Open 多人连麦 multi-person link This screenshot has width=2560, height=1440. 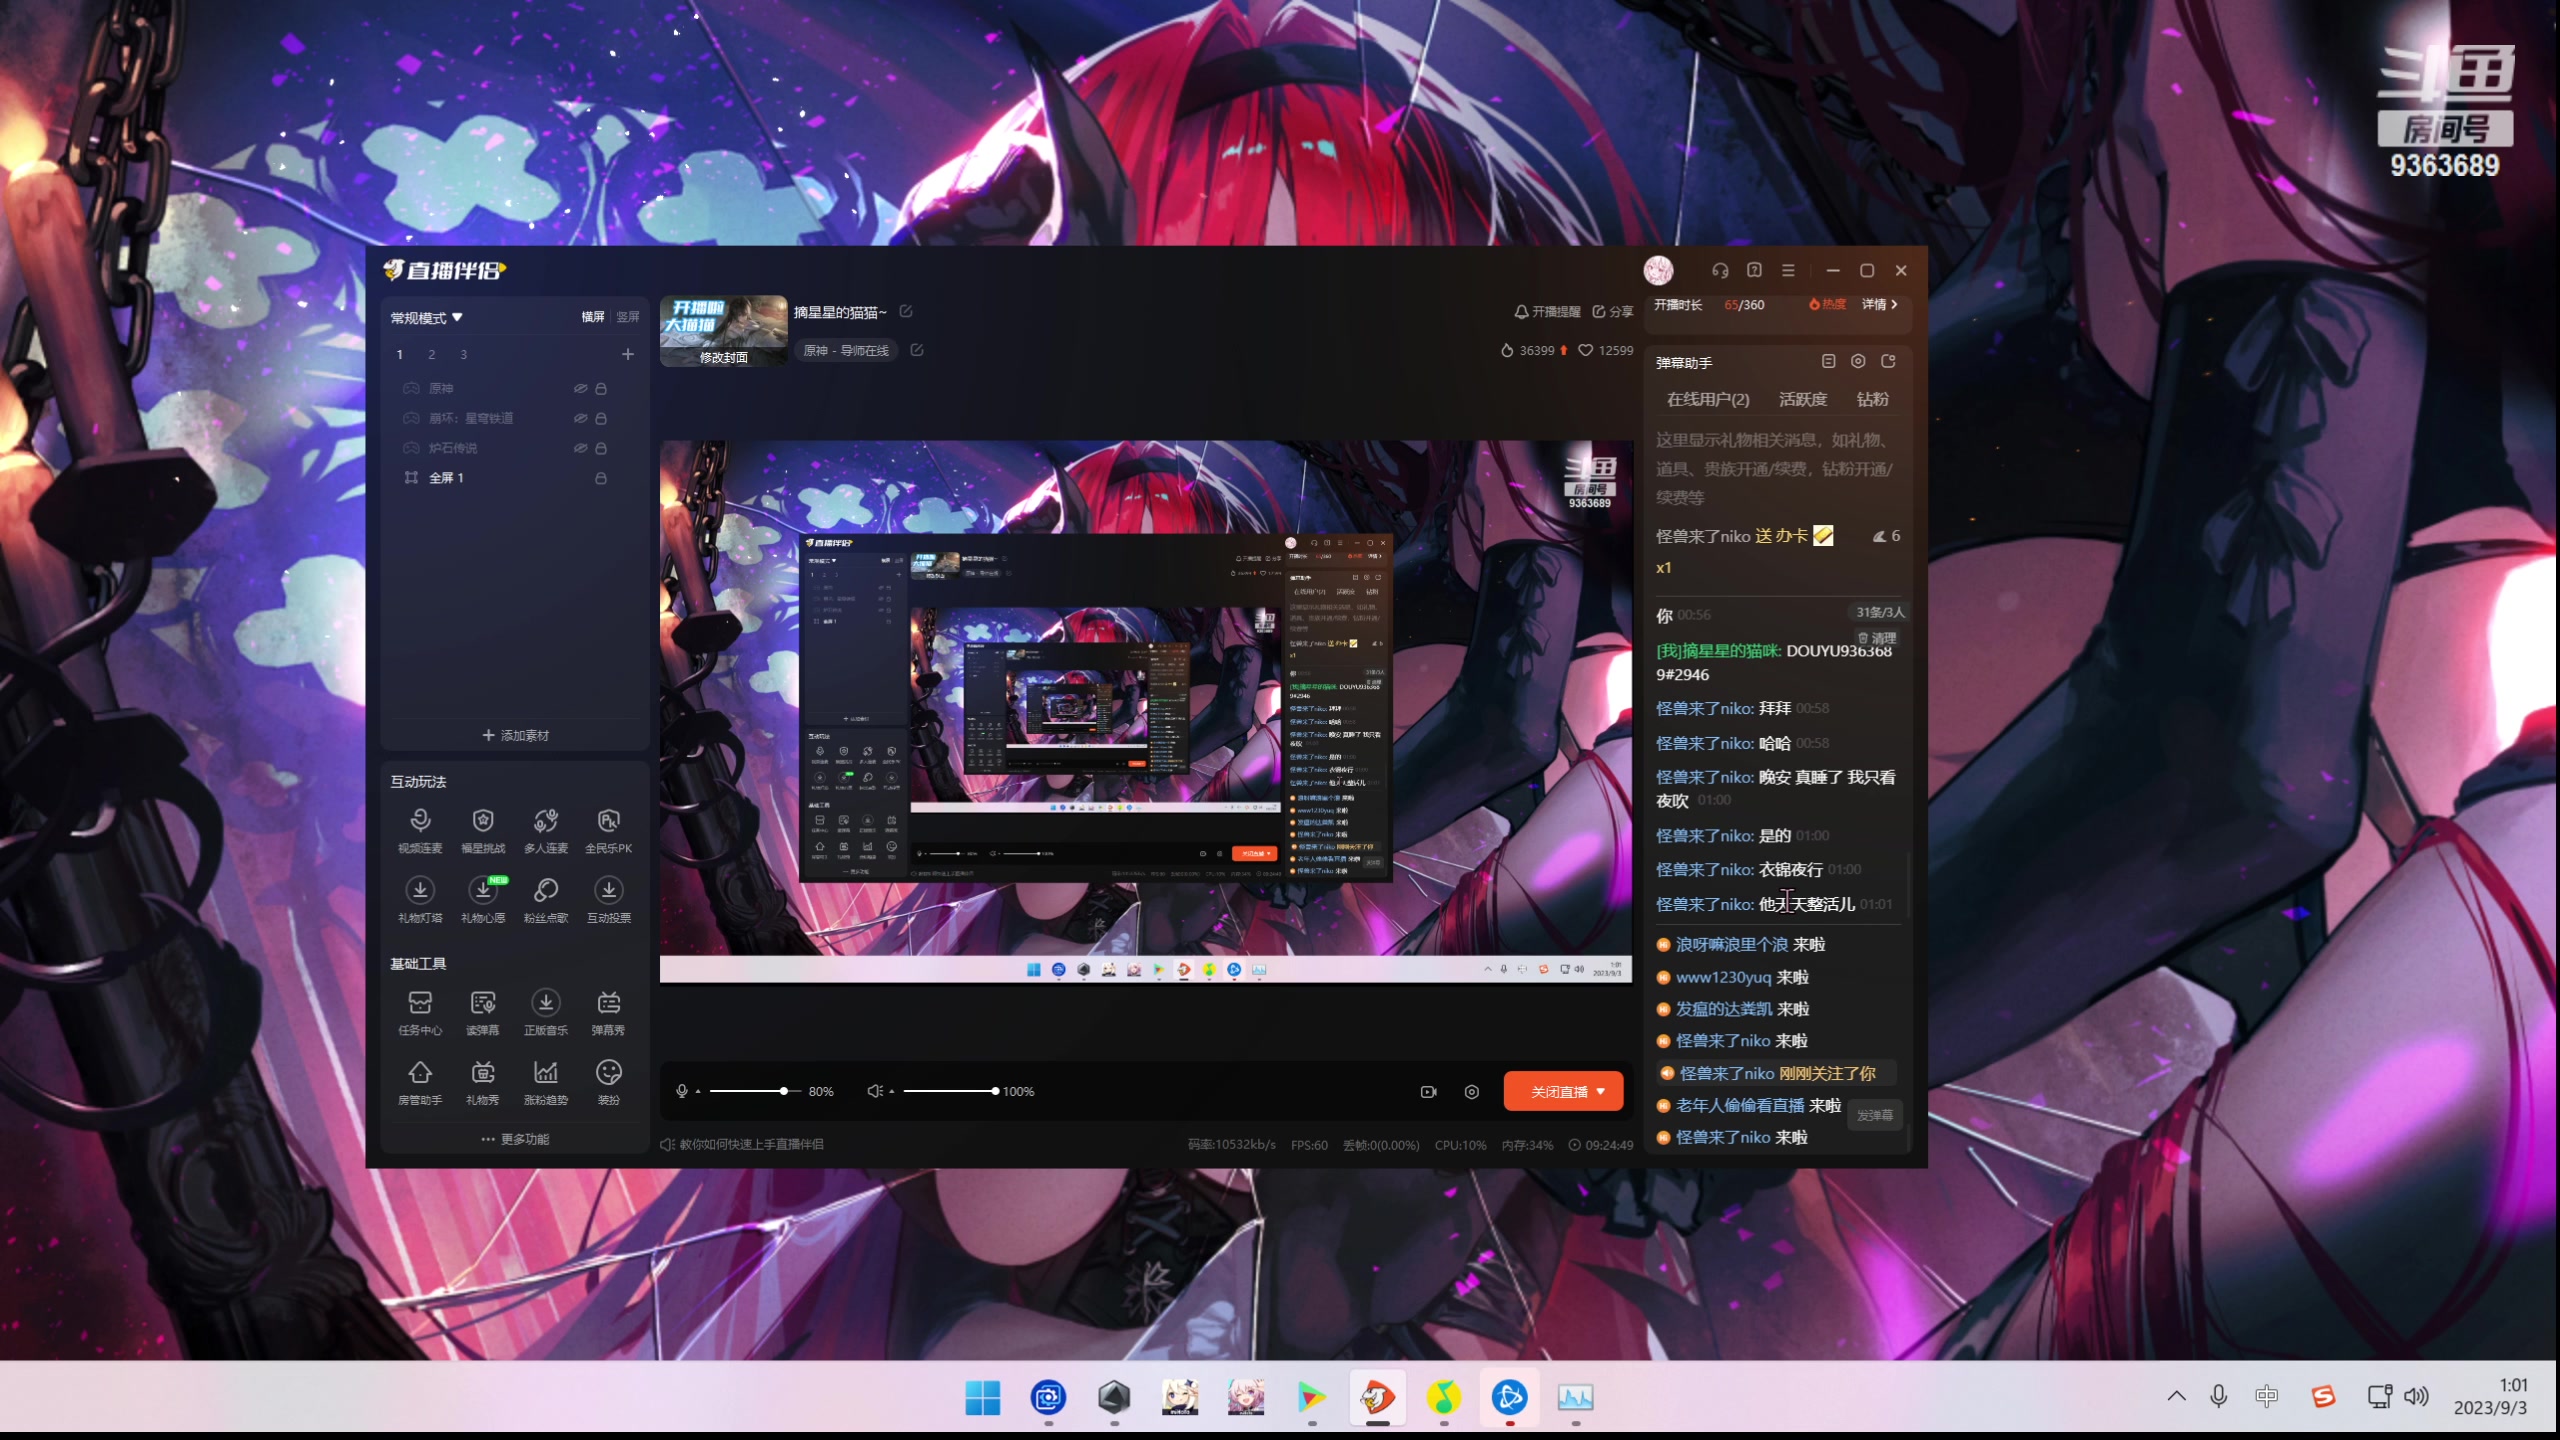(x=546, y=830)
